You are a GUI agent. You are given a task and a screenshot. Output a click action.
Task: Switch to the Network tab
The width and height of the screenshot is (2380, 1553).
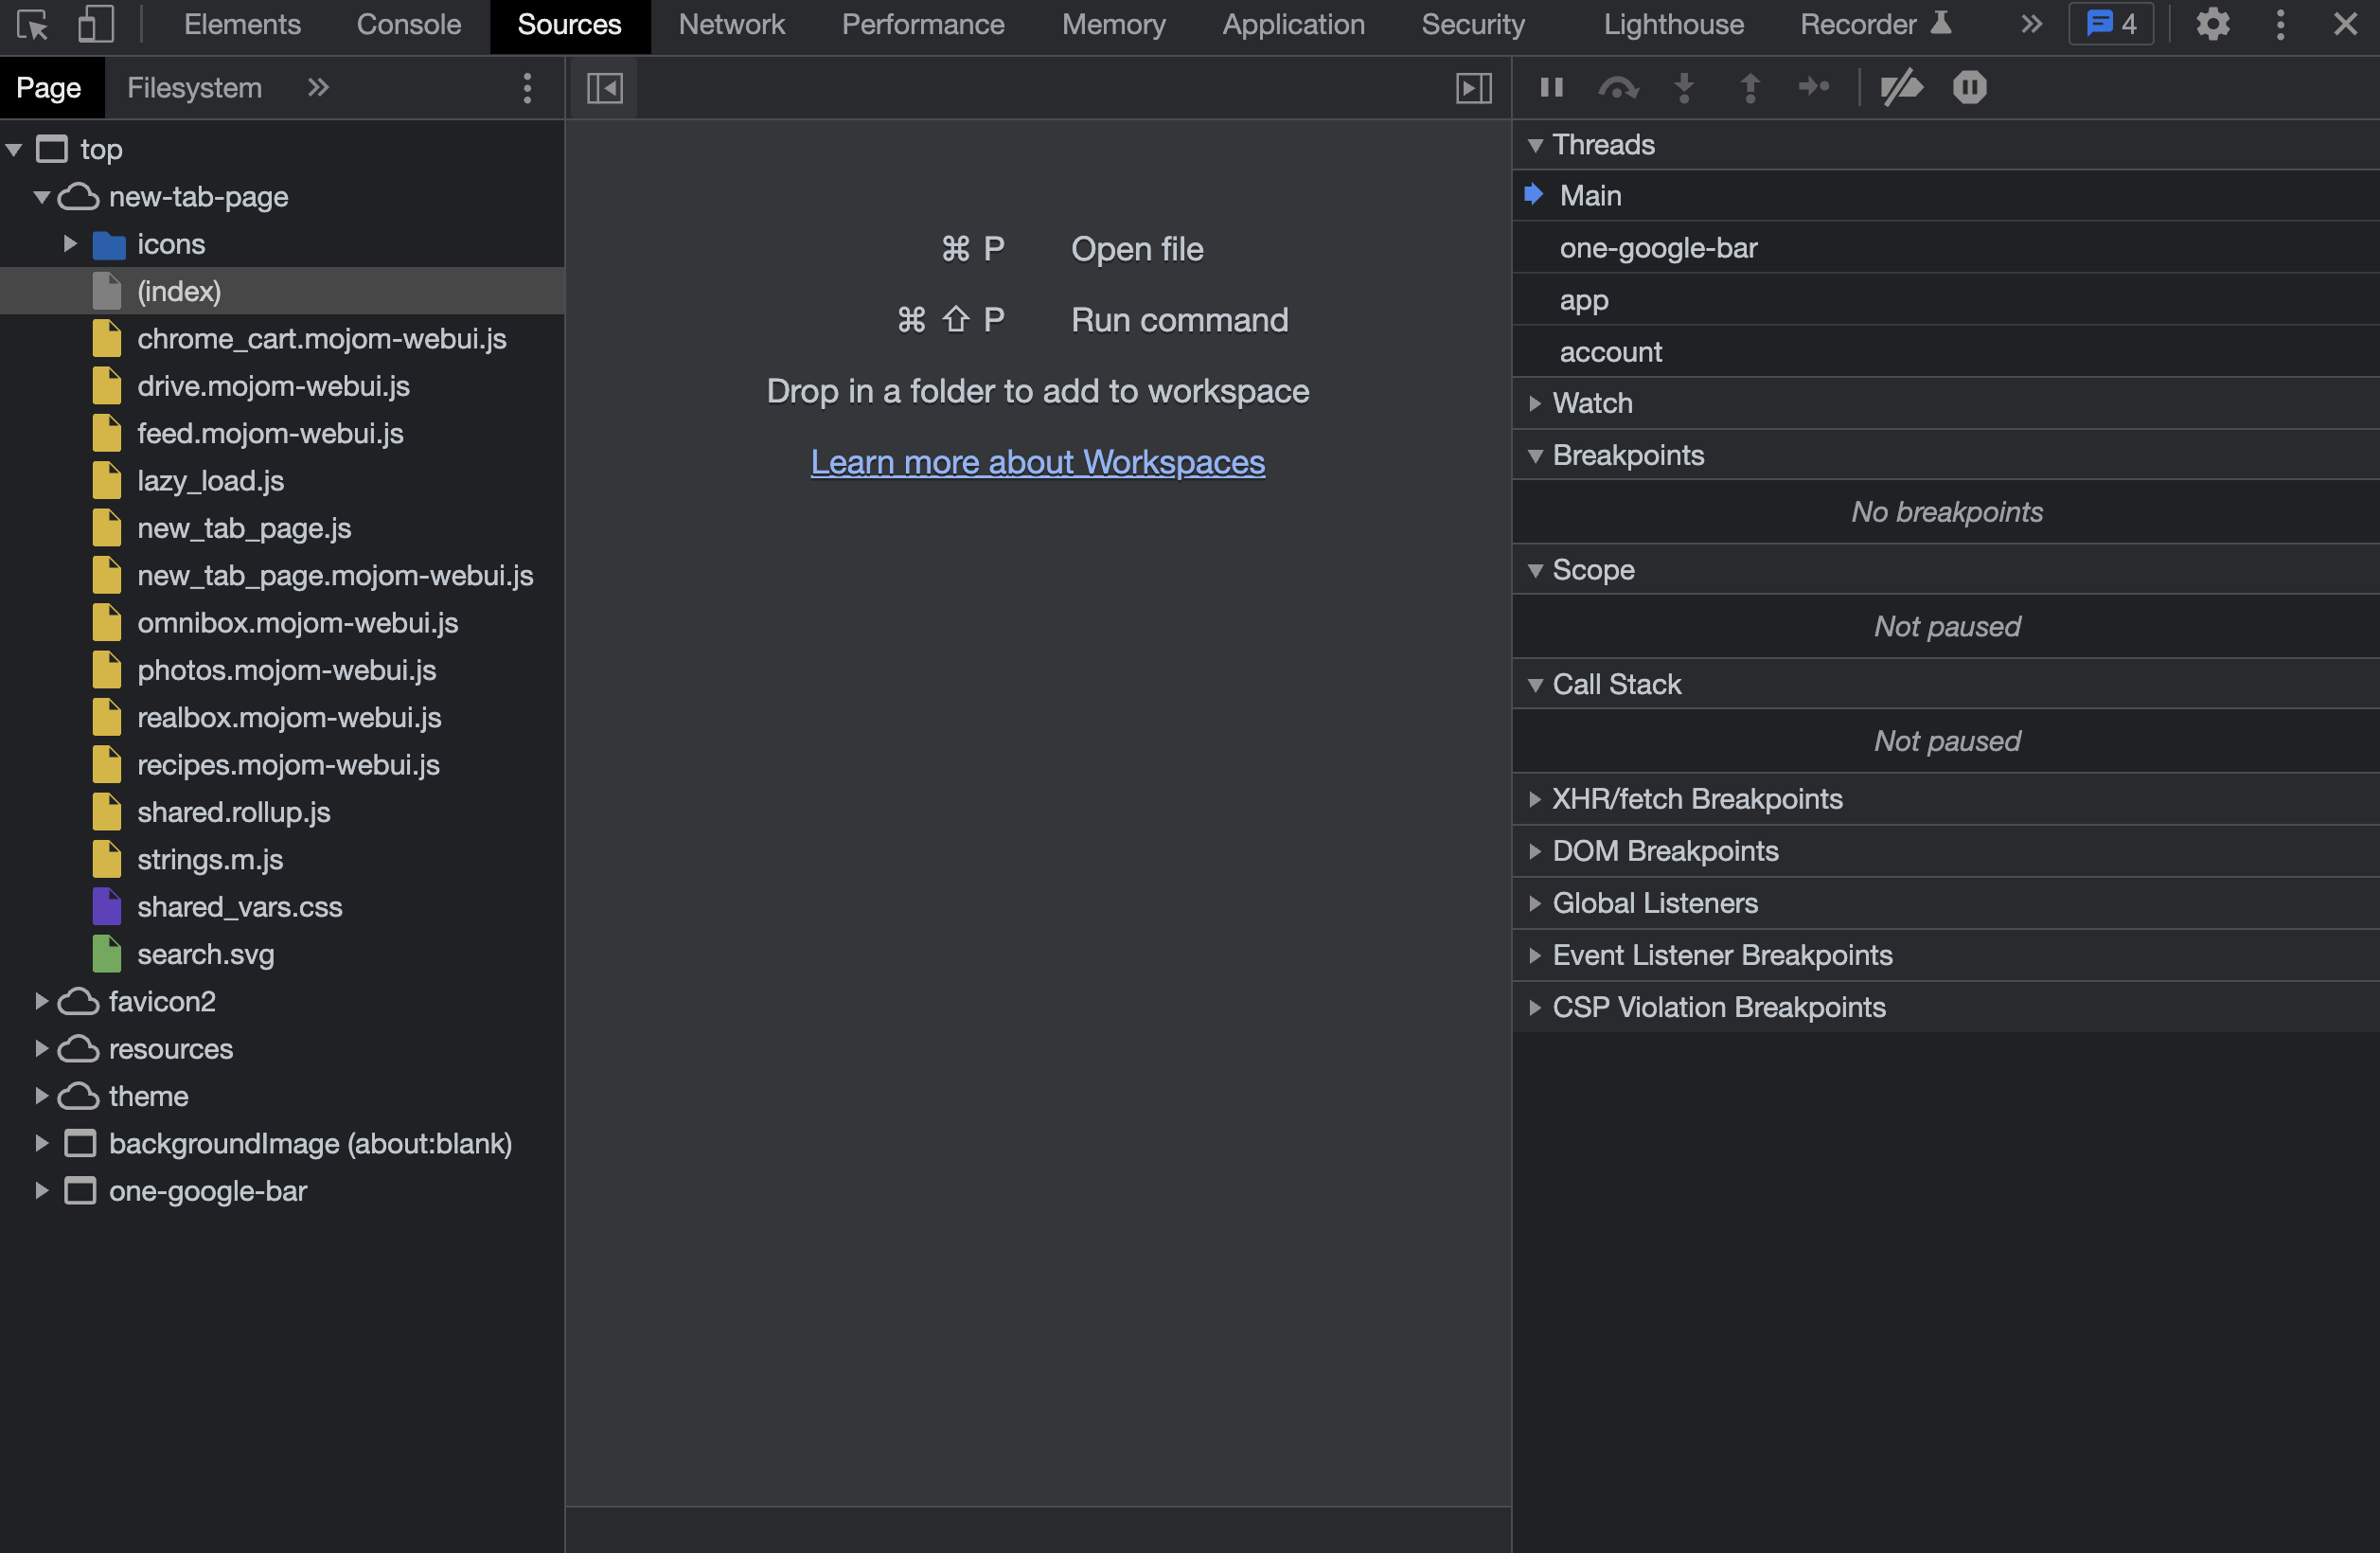(x=731, y=24)
